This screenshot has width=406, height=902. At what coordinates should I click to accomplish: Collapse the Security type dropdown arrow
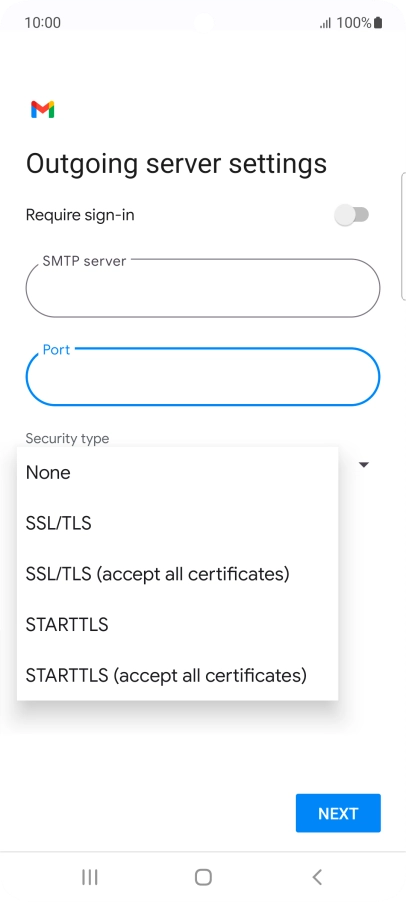pyautogui.click(x=363, y=464)
